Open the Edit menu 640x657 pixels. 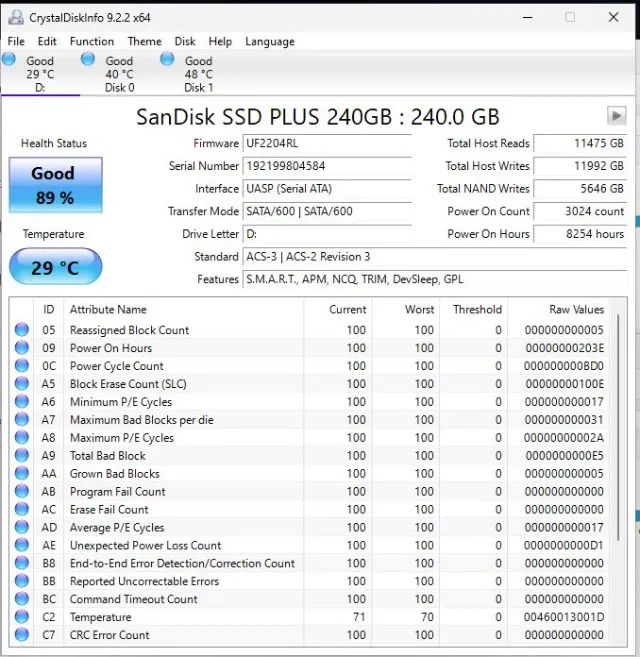pyautogui.click(x=47, y=41)
